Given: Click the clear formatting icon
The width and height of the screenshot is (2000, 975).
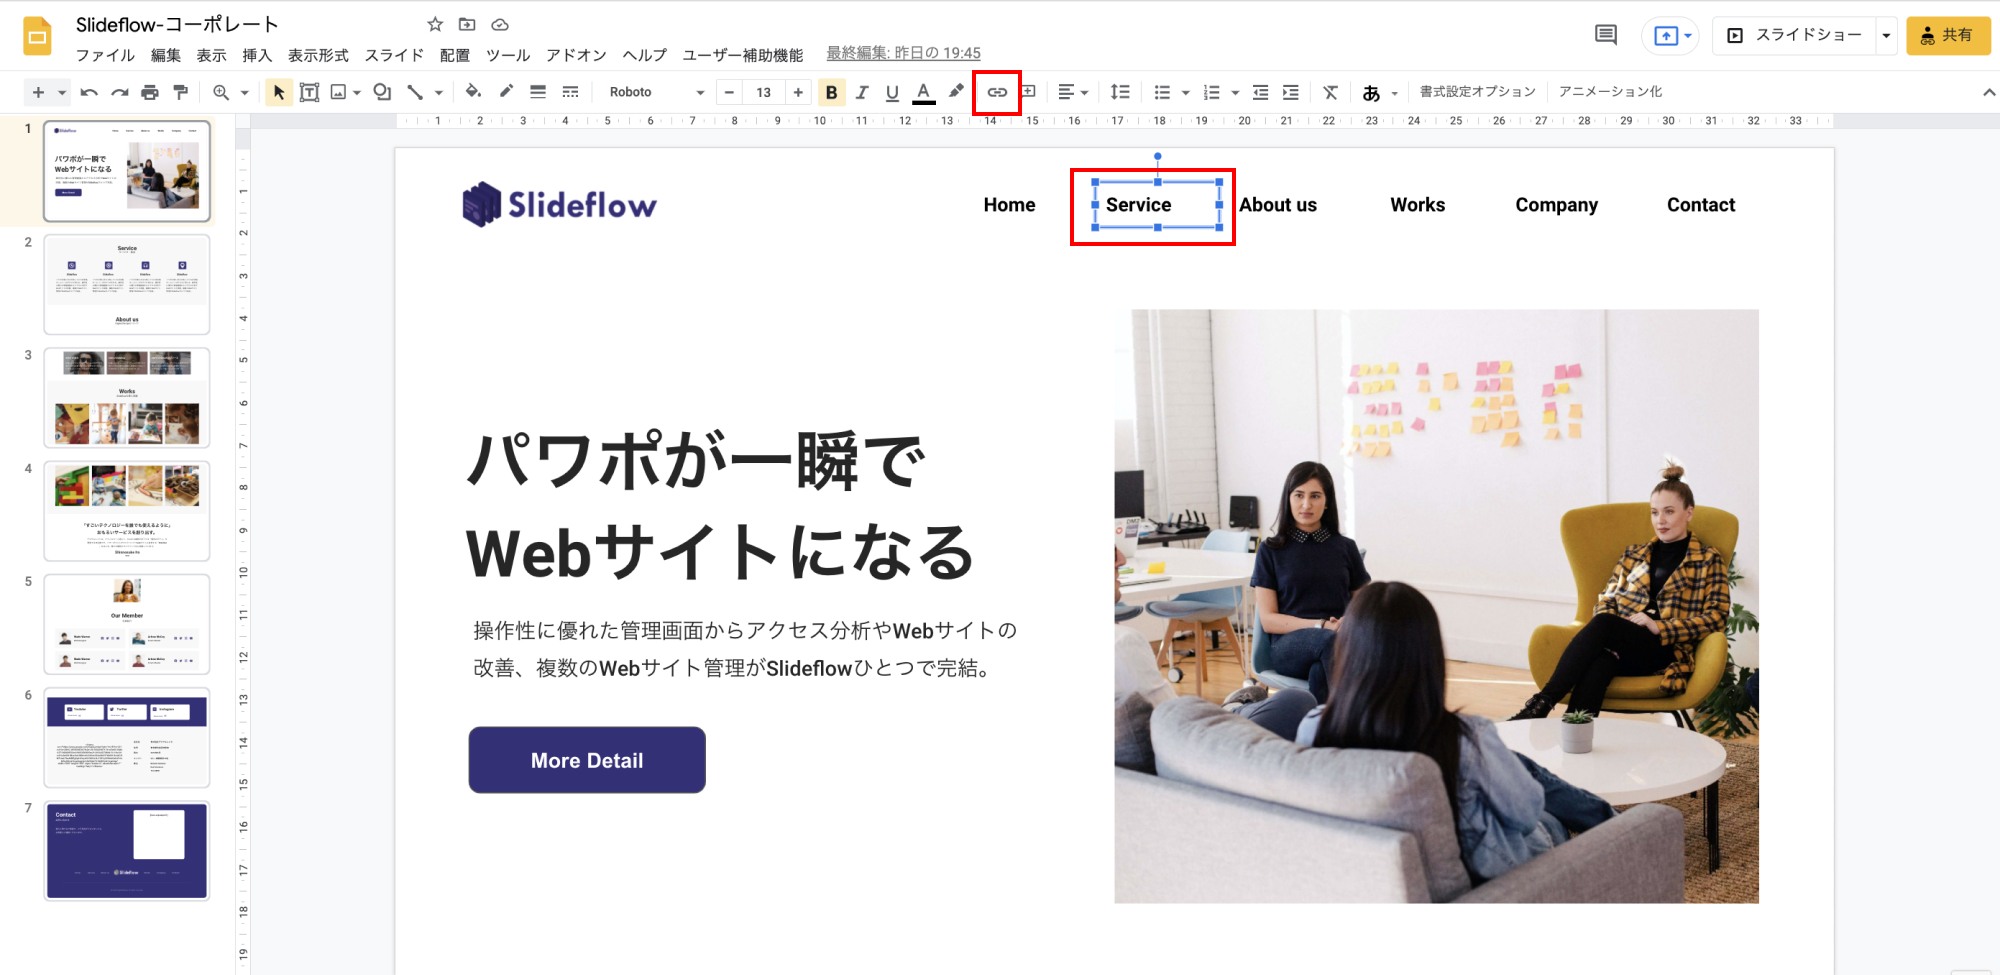Looking at the screenshot, I should (1330, 92).
